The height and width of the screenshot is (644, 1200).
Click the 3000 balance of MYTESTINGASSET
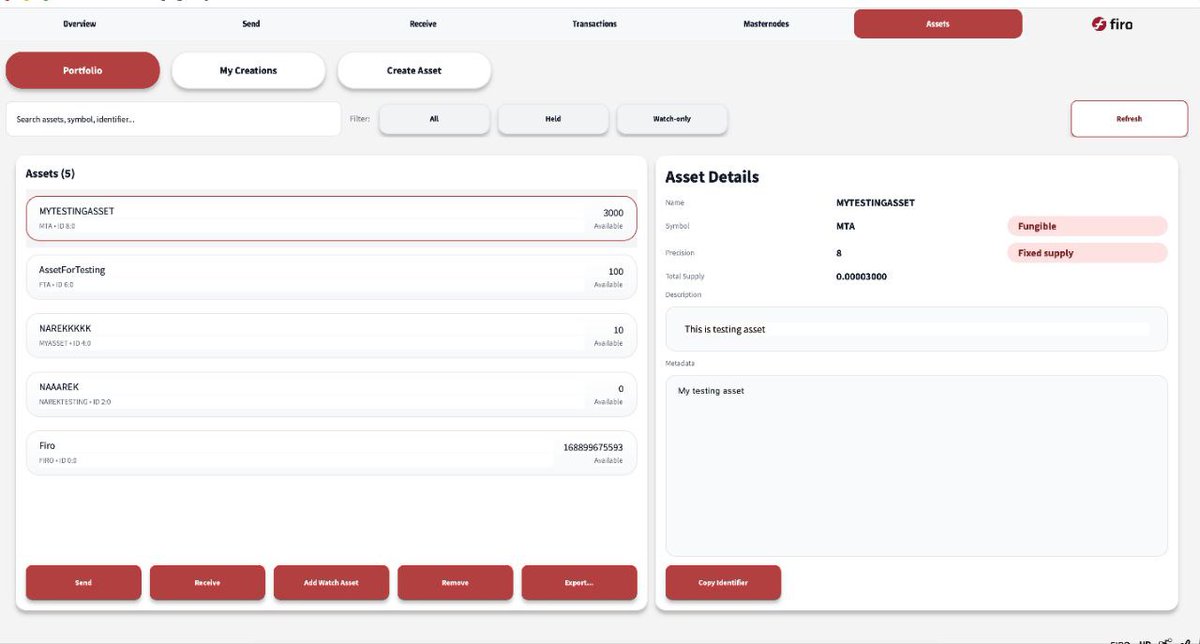click(613, 213)
